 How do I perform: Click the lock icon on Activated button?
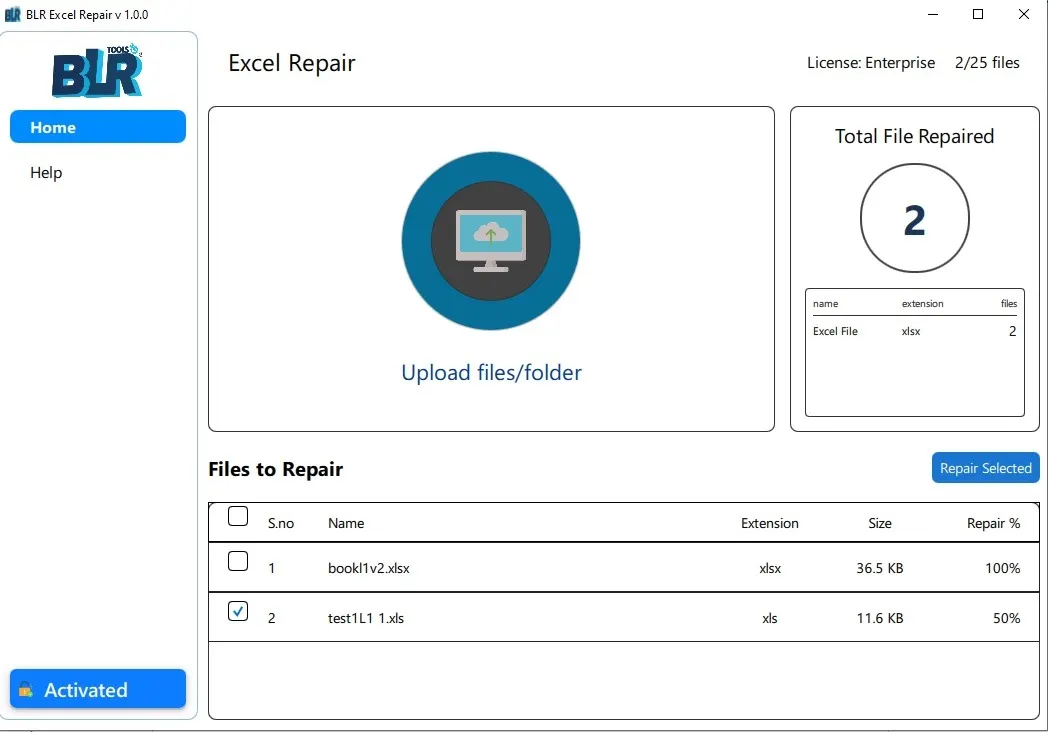coord(26,689)
